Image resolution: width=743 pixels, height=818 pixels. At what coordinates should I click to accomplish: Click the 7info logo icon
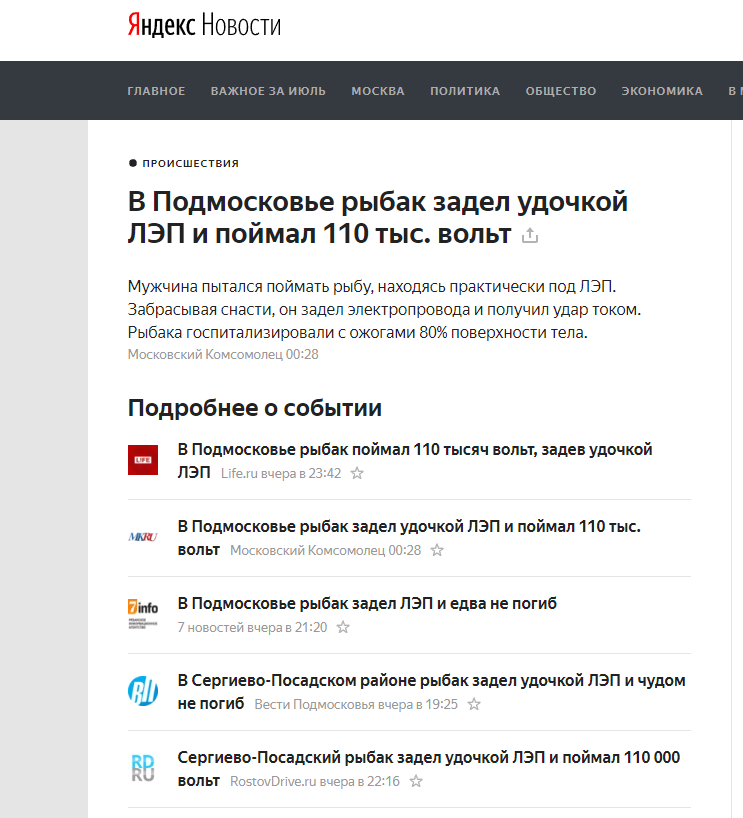(143, 614)
